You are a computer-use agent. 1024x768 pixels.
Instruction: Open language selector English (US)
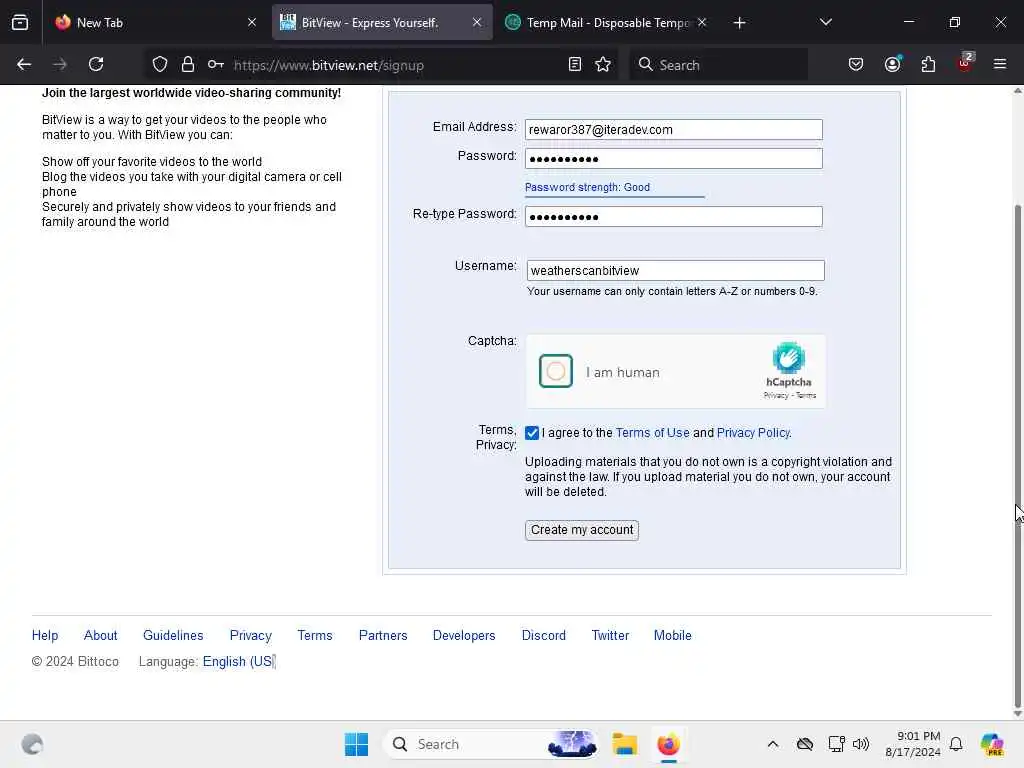(x=239, y=662)
